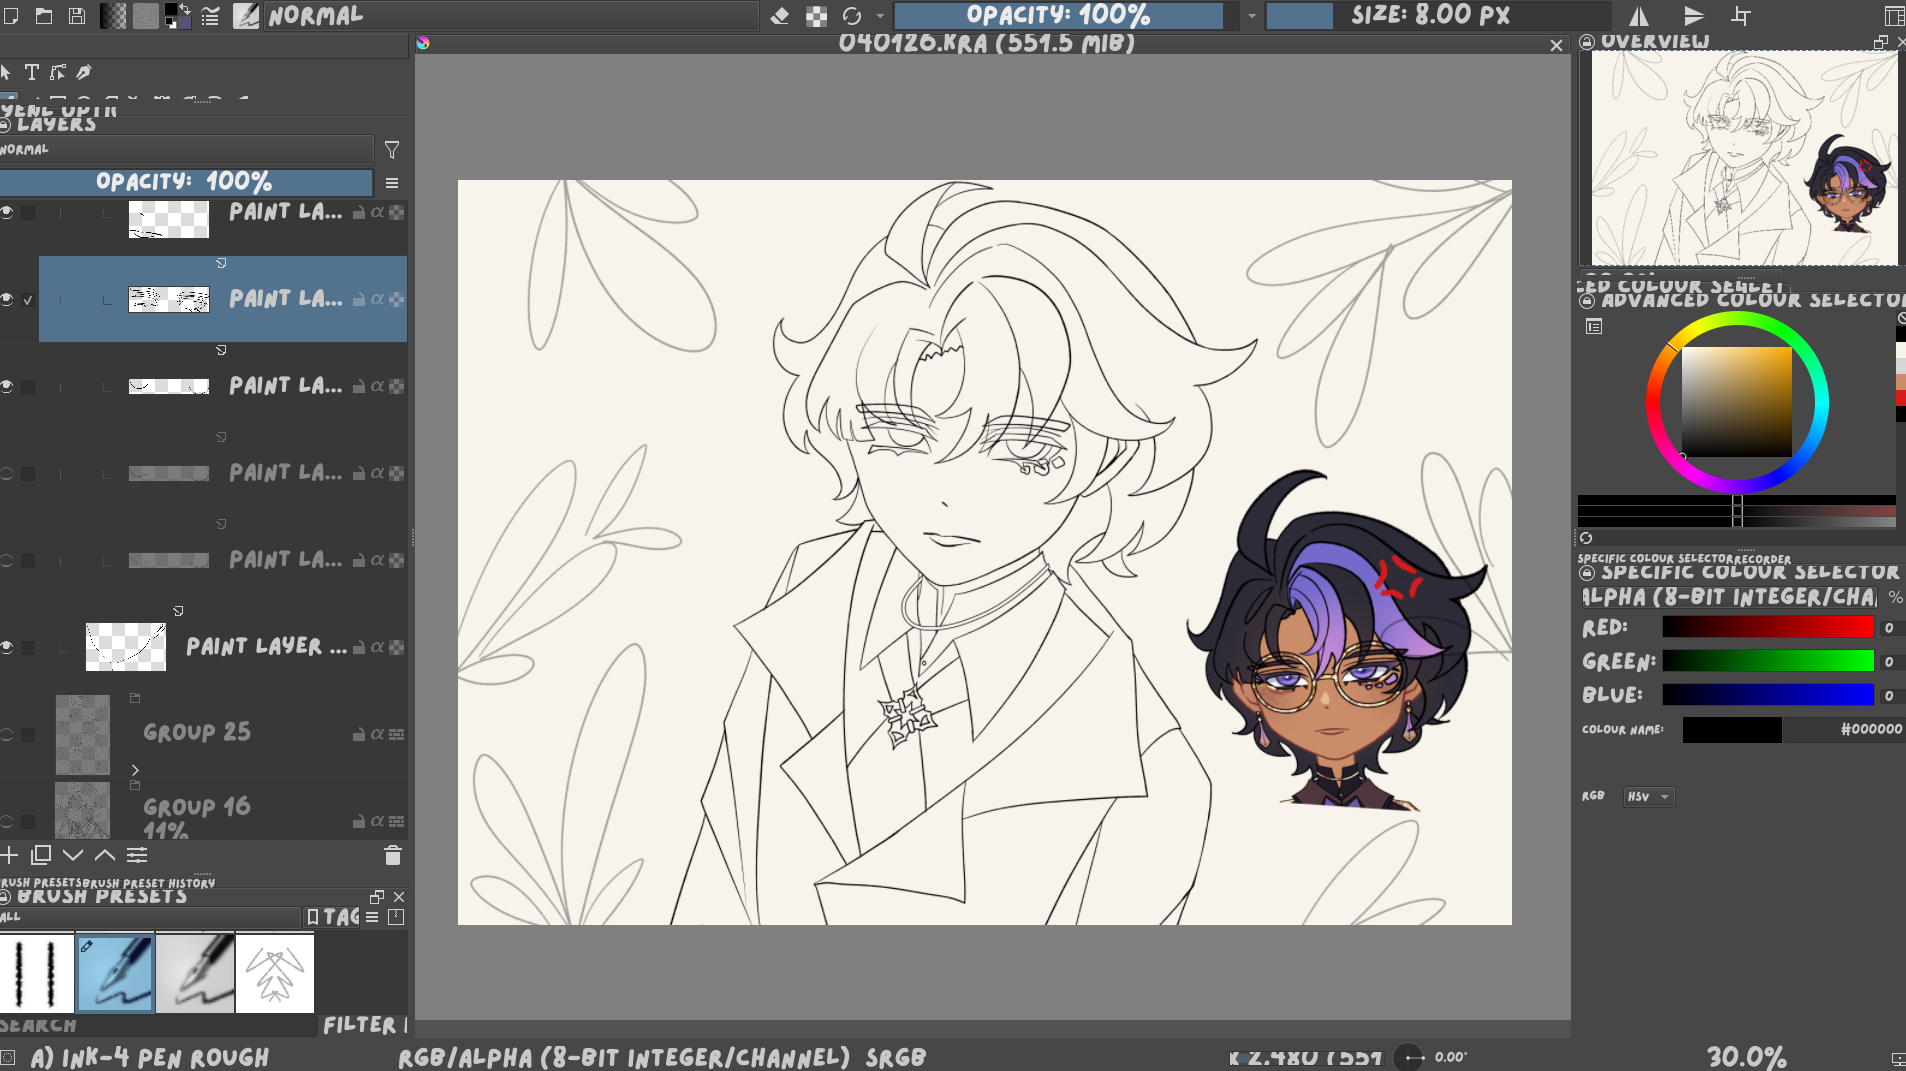
Task: Open the HSV colour model dropdown
Action: pos(1649,797)
